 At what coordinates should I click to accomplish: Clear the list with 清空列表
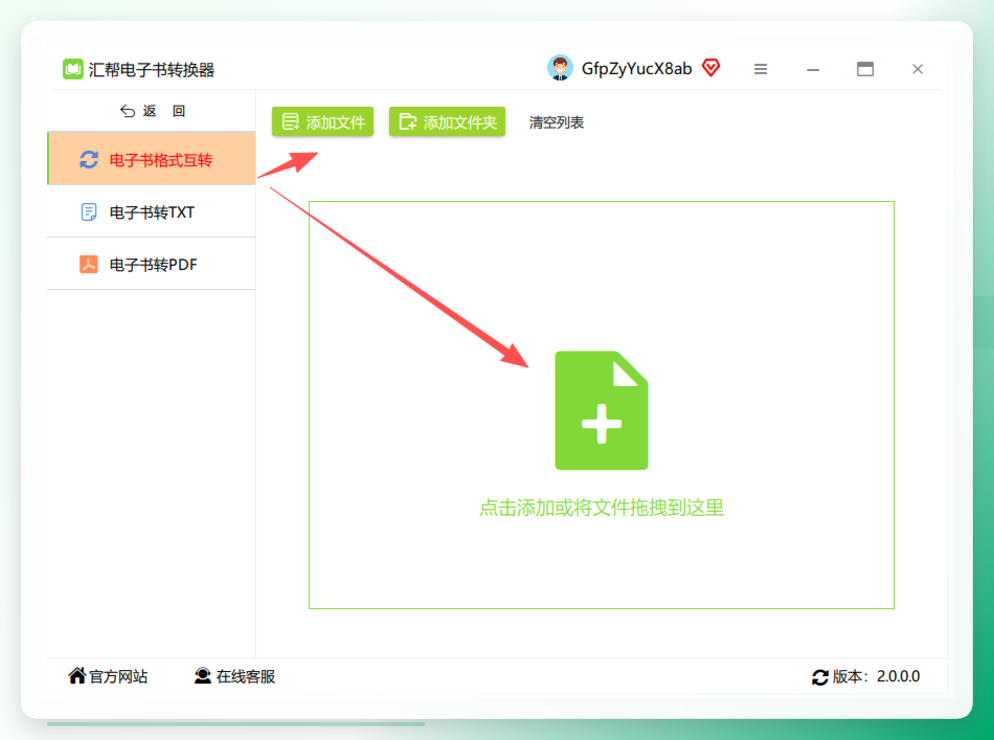pyautogui.click(x=556, y=122)
